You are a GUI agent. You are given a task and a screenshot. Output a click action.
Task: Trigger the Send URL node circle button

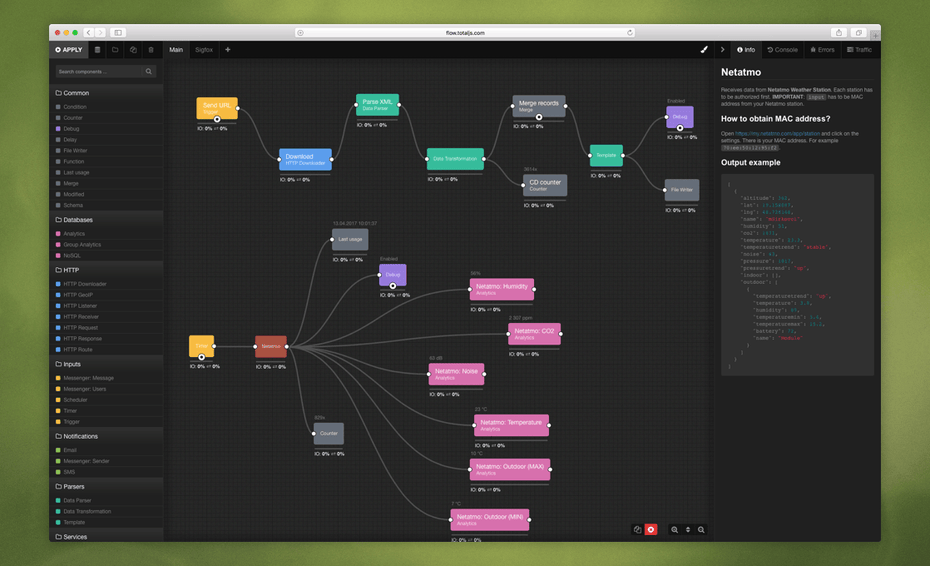[217, 119]
